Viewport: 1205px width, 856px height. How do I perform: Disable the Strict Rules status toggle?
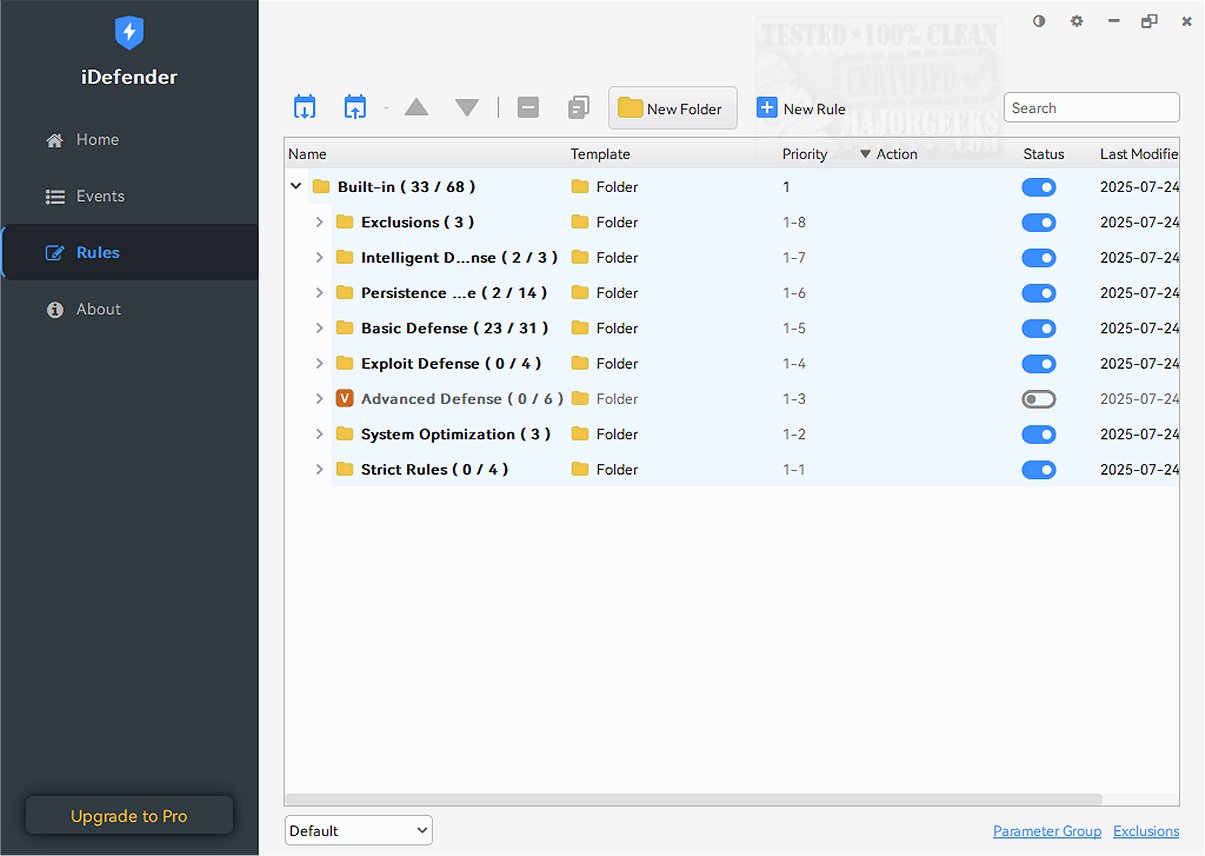tap(1039, 469)
